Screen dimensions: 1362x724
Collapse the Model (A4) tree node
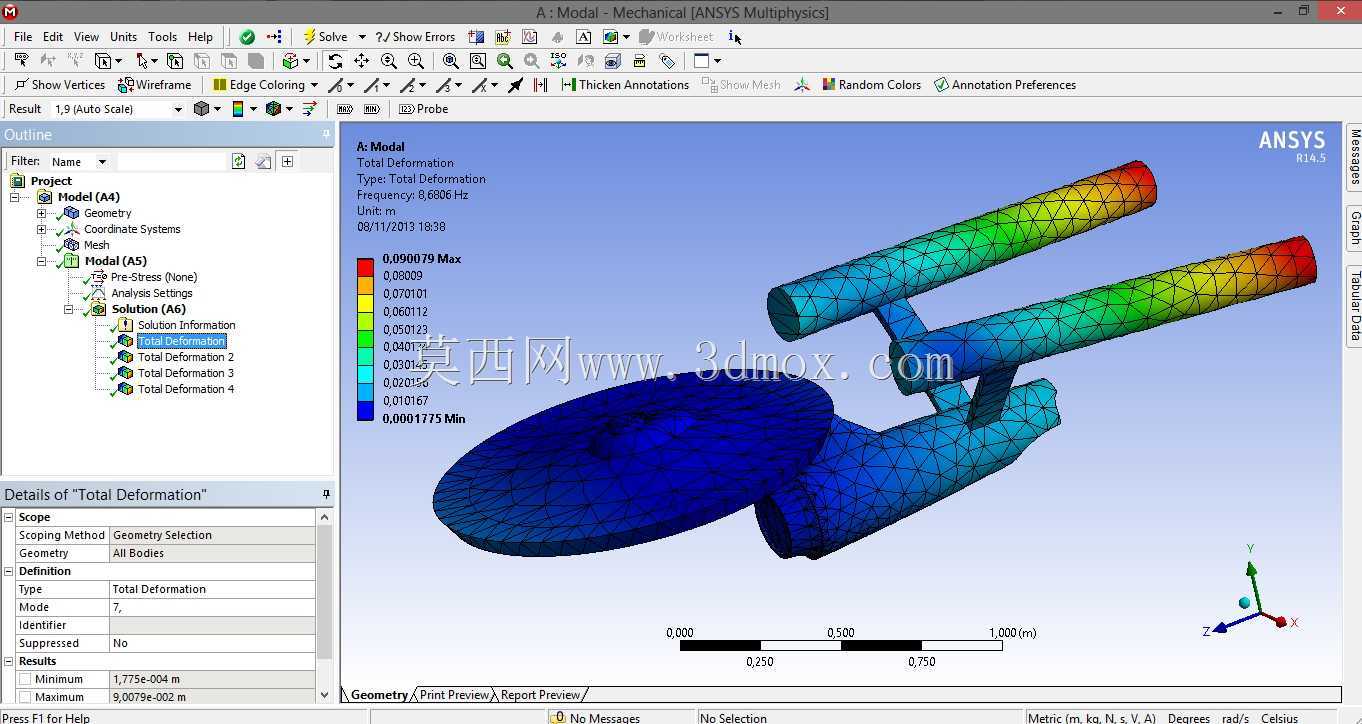point(15,197)
